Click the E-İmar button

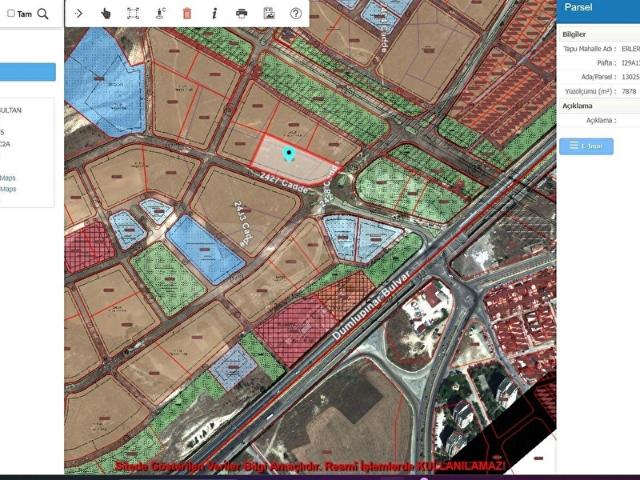586,146
